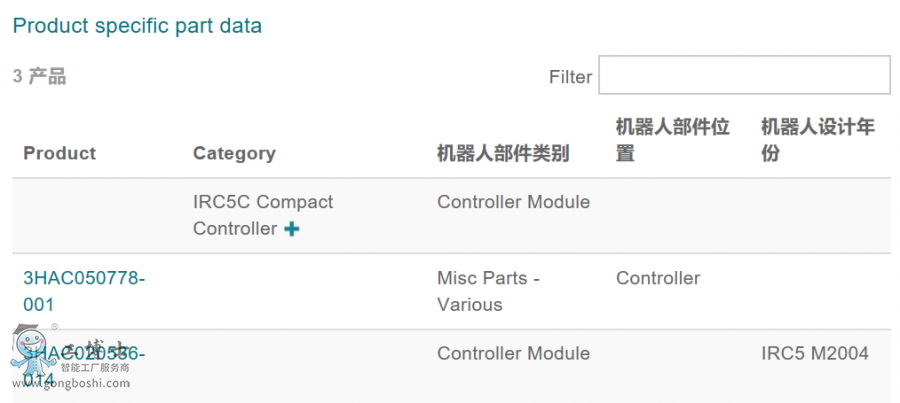Click the 机器人设计年份 column header
Viewport: 900px width, 403px height.
point(818,140)
